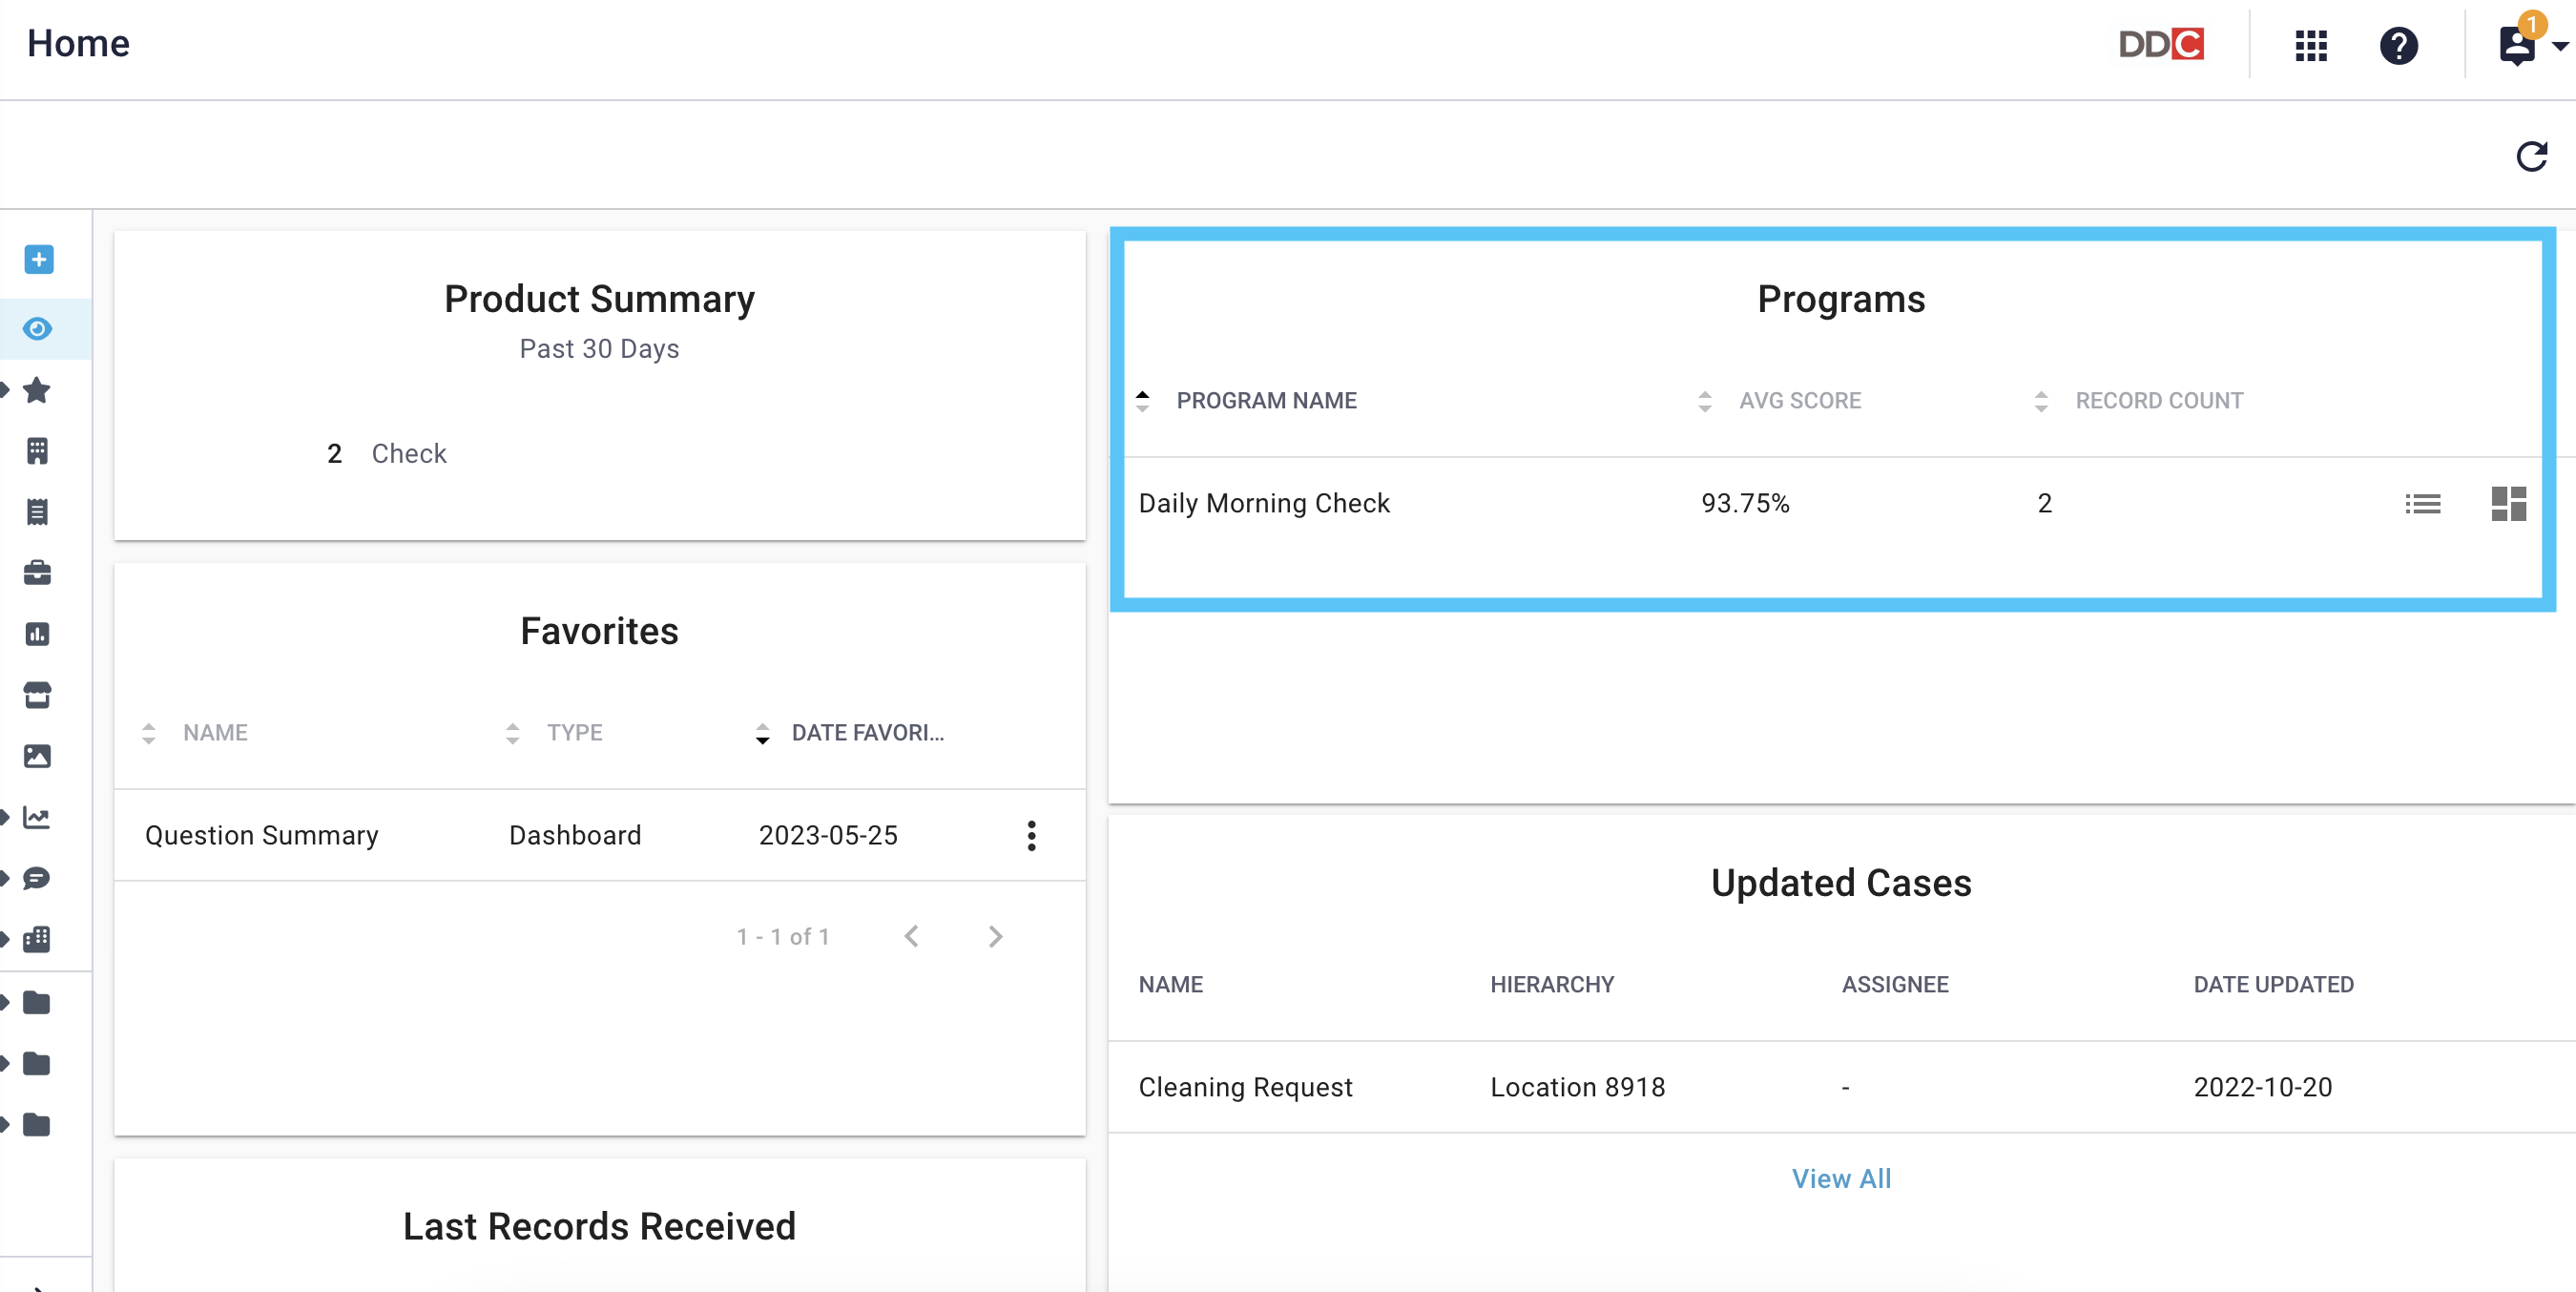Viewport: 2576px width, 1292px height.
Task: Click the blue plus icon in sidebar
Action: click(39, 260)
